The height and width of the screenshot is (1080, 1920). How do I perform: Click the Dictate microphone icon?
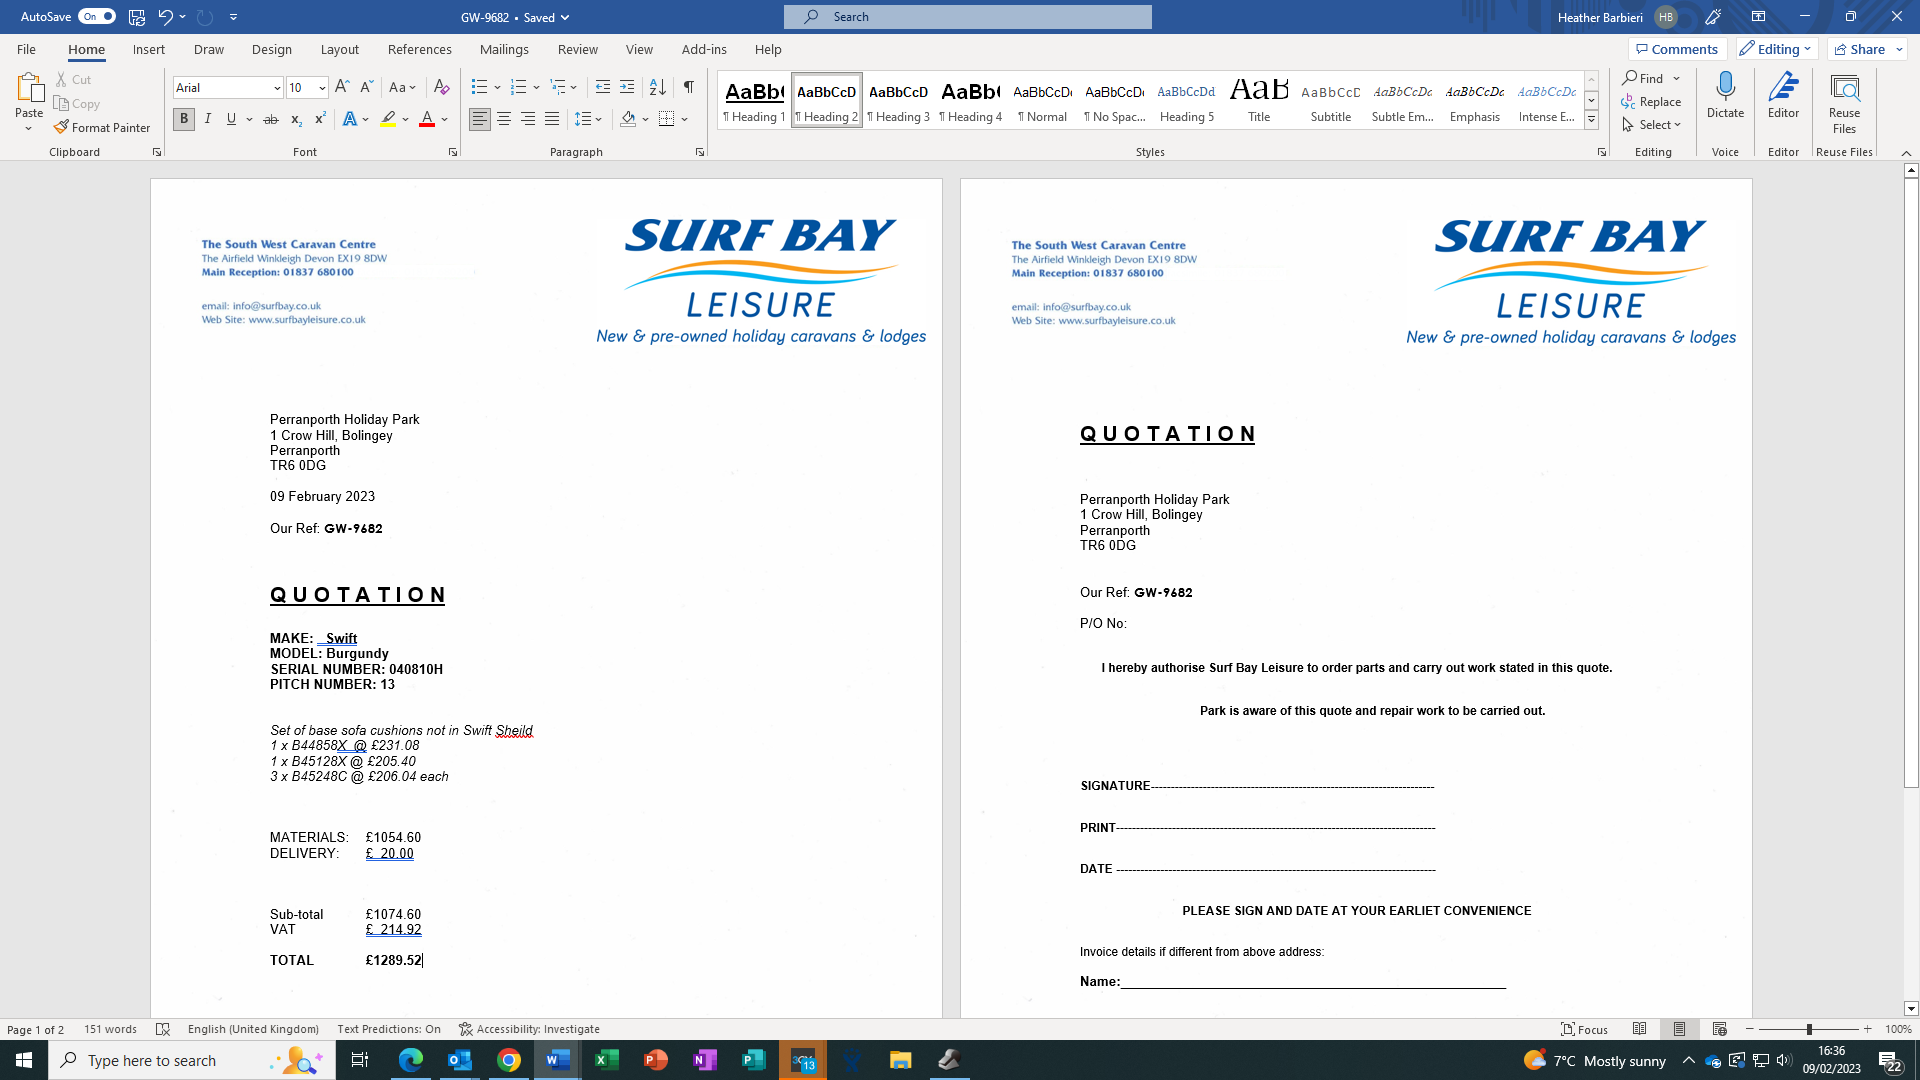[1725, 87]
